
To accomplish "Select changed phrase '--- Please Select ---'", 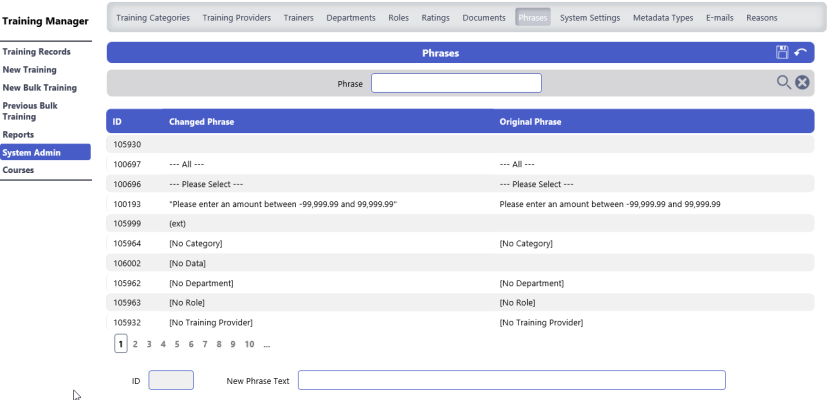I will (x=206, y=184).
